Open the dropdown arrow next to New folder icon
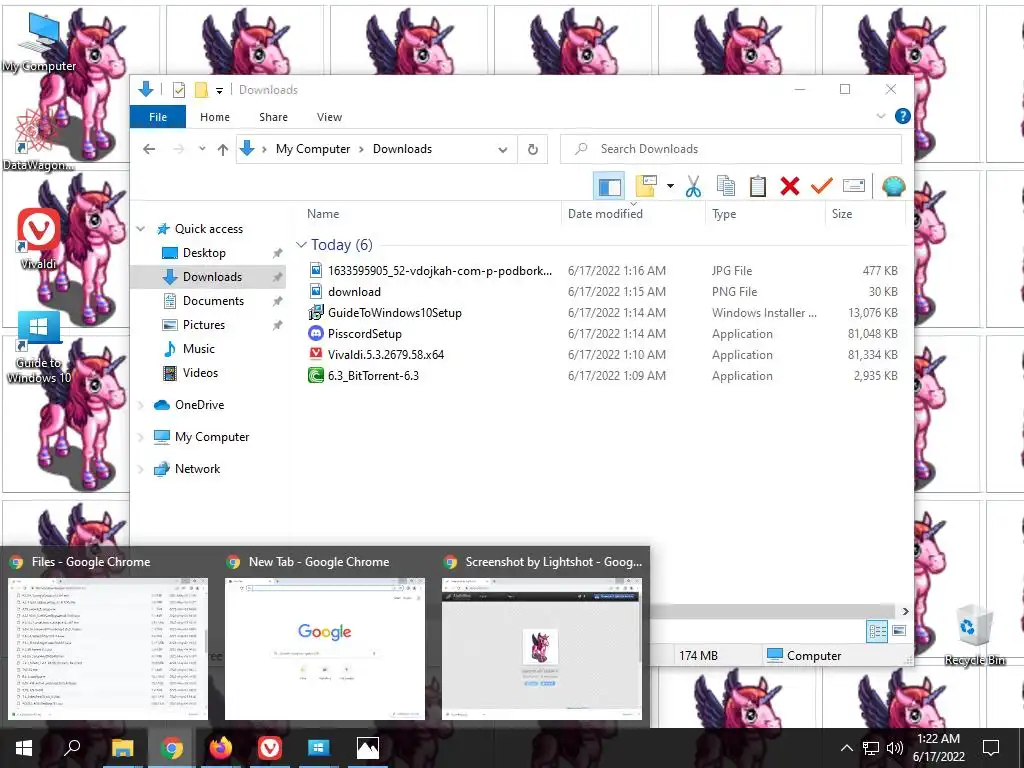 pyautogui.click(x=670, y=187)
